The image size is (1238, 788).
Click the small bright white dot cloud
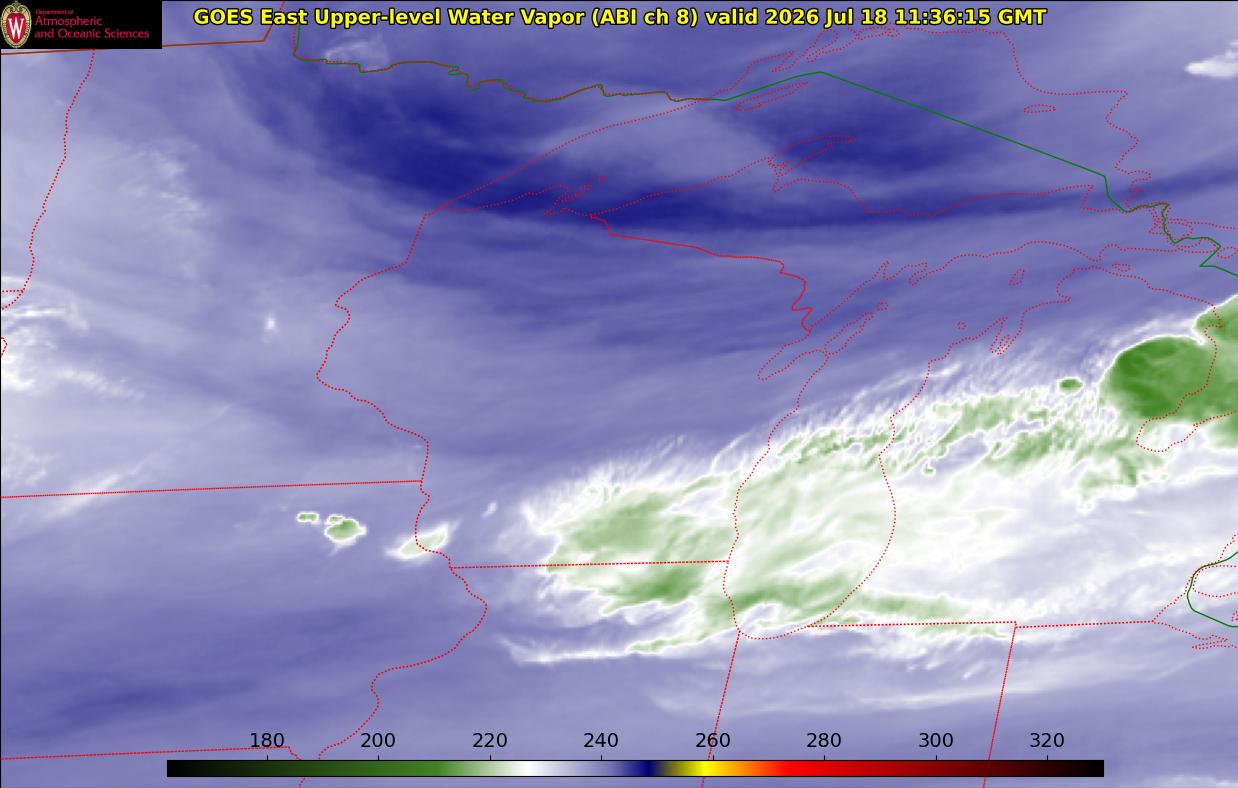pyautogui.click(x=270, y=323)
